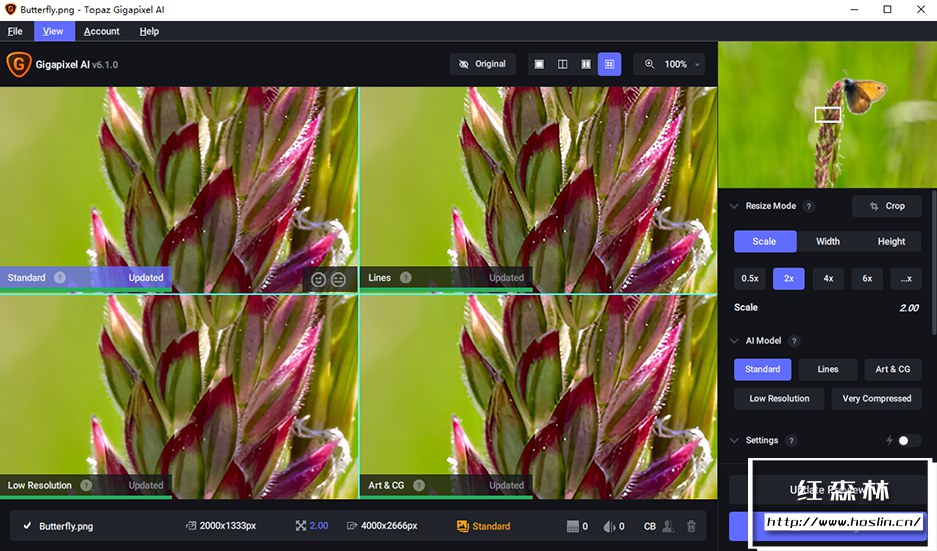The image size is (937, 551).
Task: Click the butterfly navigator thumbnail
Action: [827, 114]
